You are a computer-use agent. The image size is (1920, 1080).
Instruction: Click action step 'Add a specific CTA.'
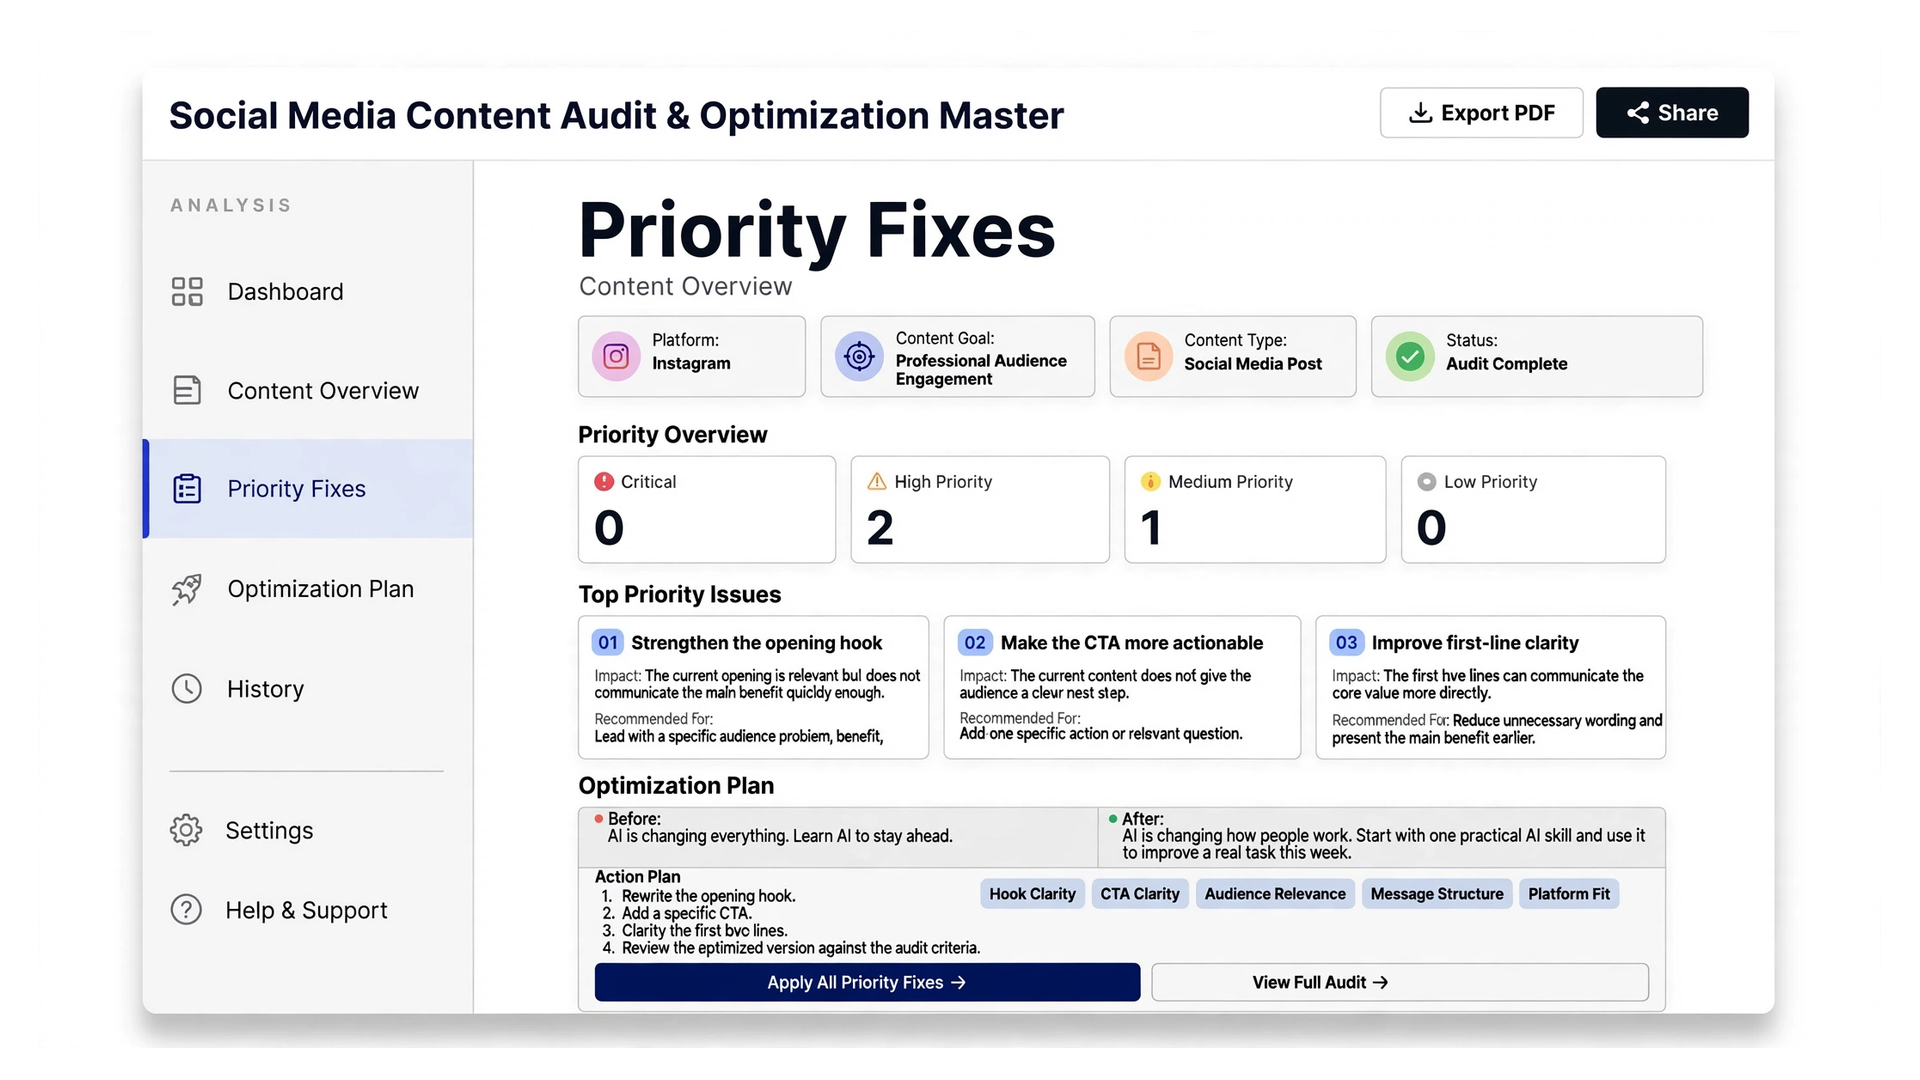tap(686, 913)
